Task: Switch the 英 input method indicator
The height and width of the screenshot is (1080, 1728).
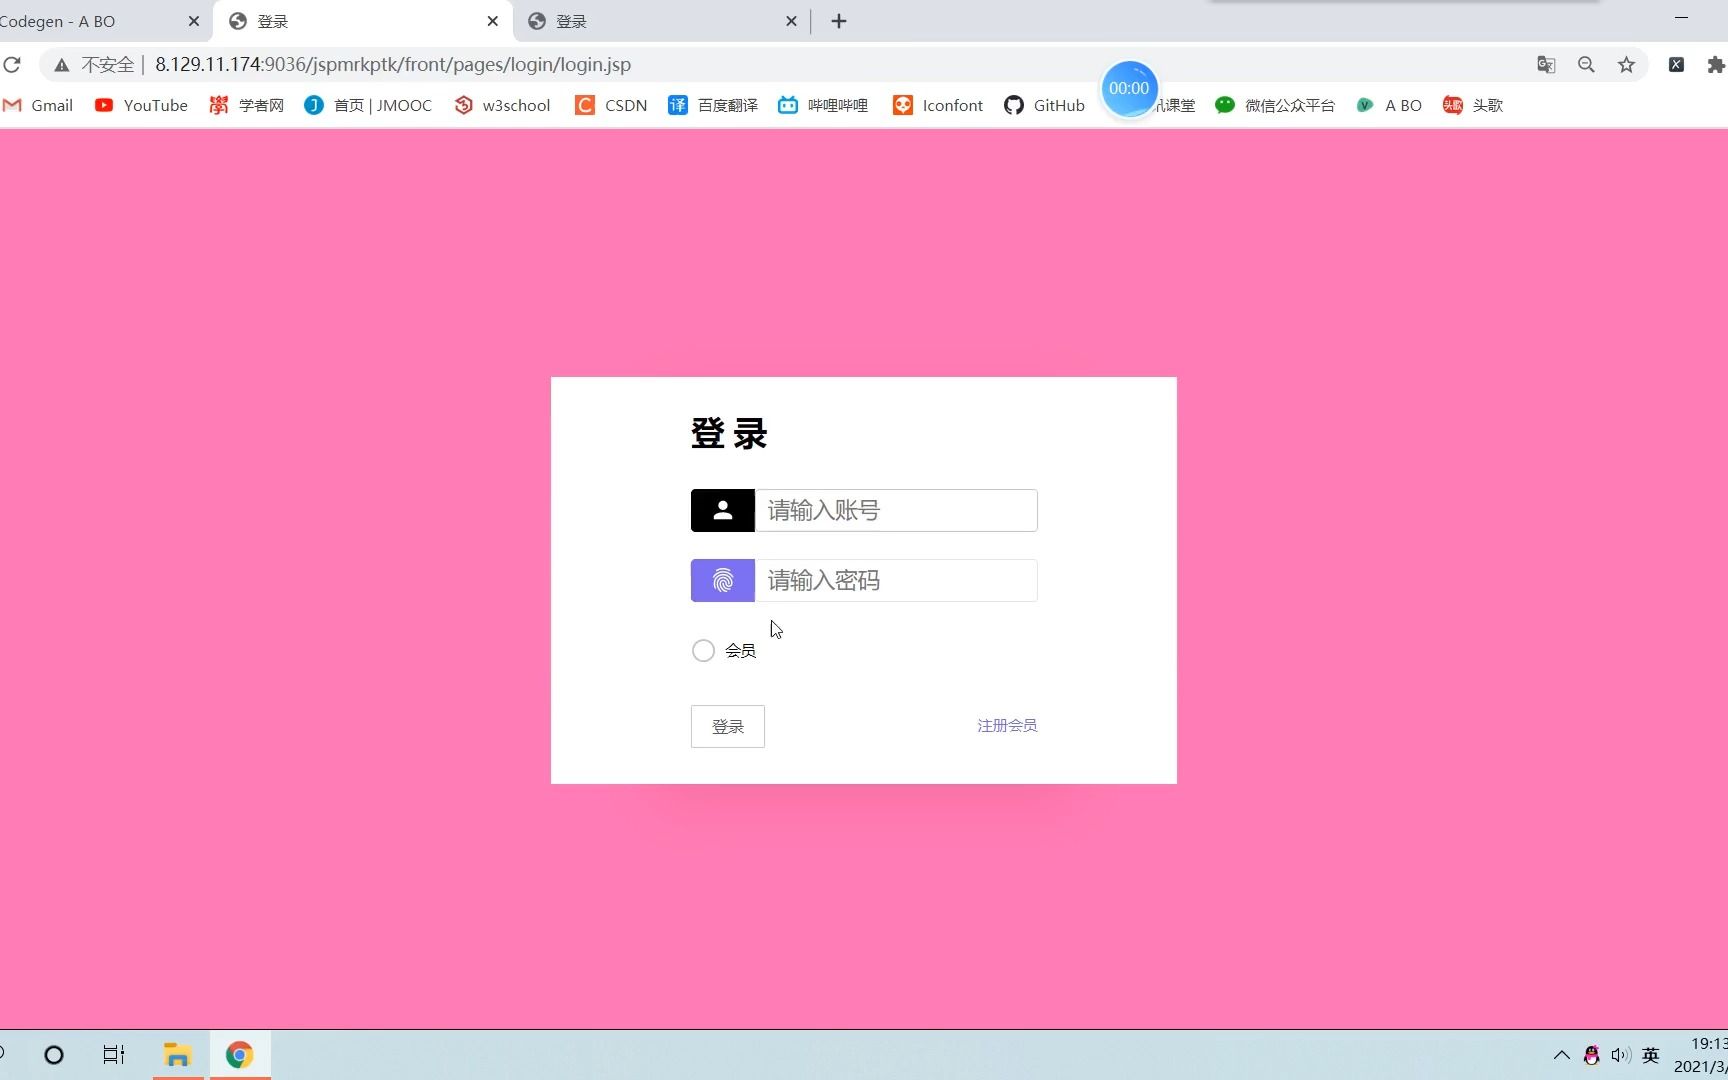Action: [1651, 1055]
